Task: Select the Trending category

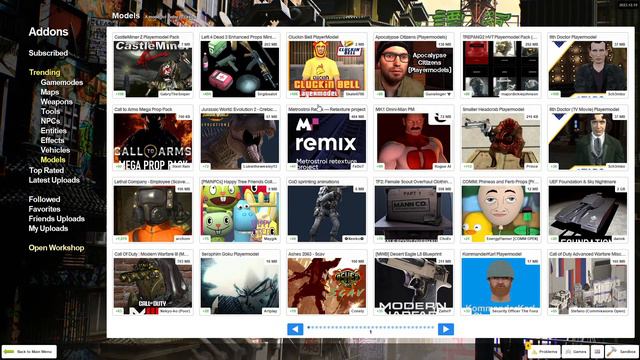Action: point(44,72)
